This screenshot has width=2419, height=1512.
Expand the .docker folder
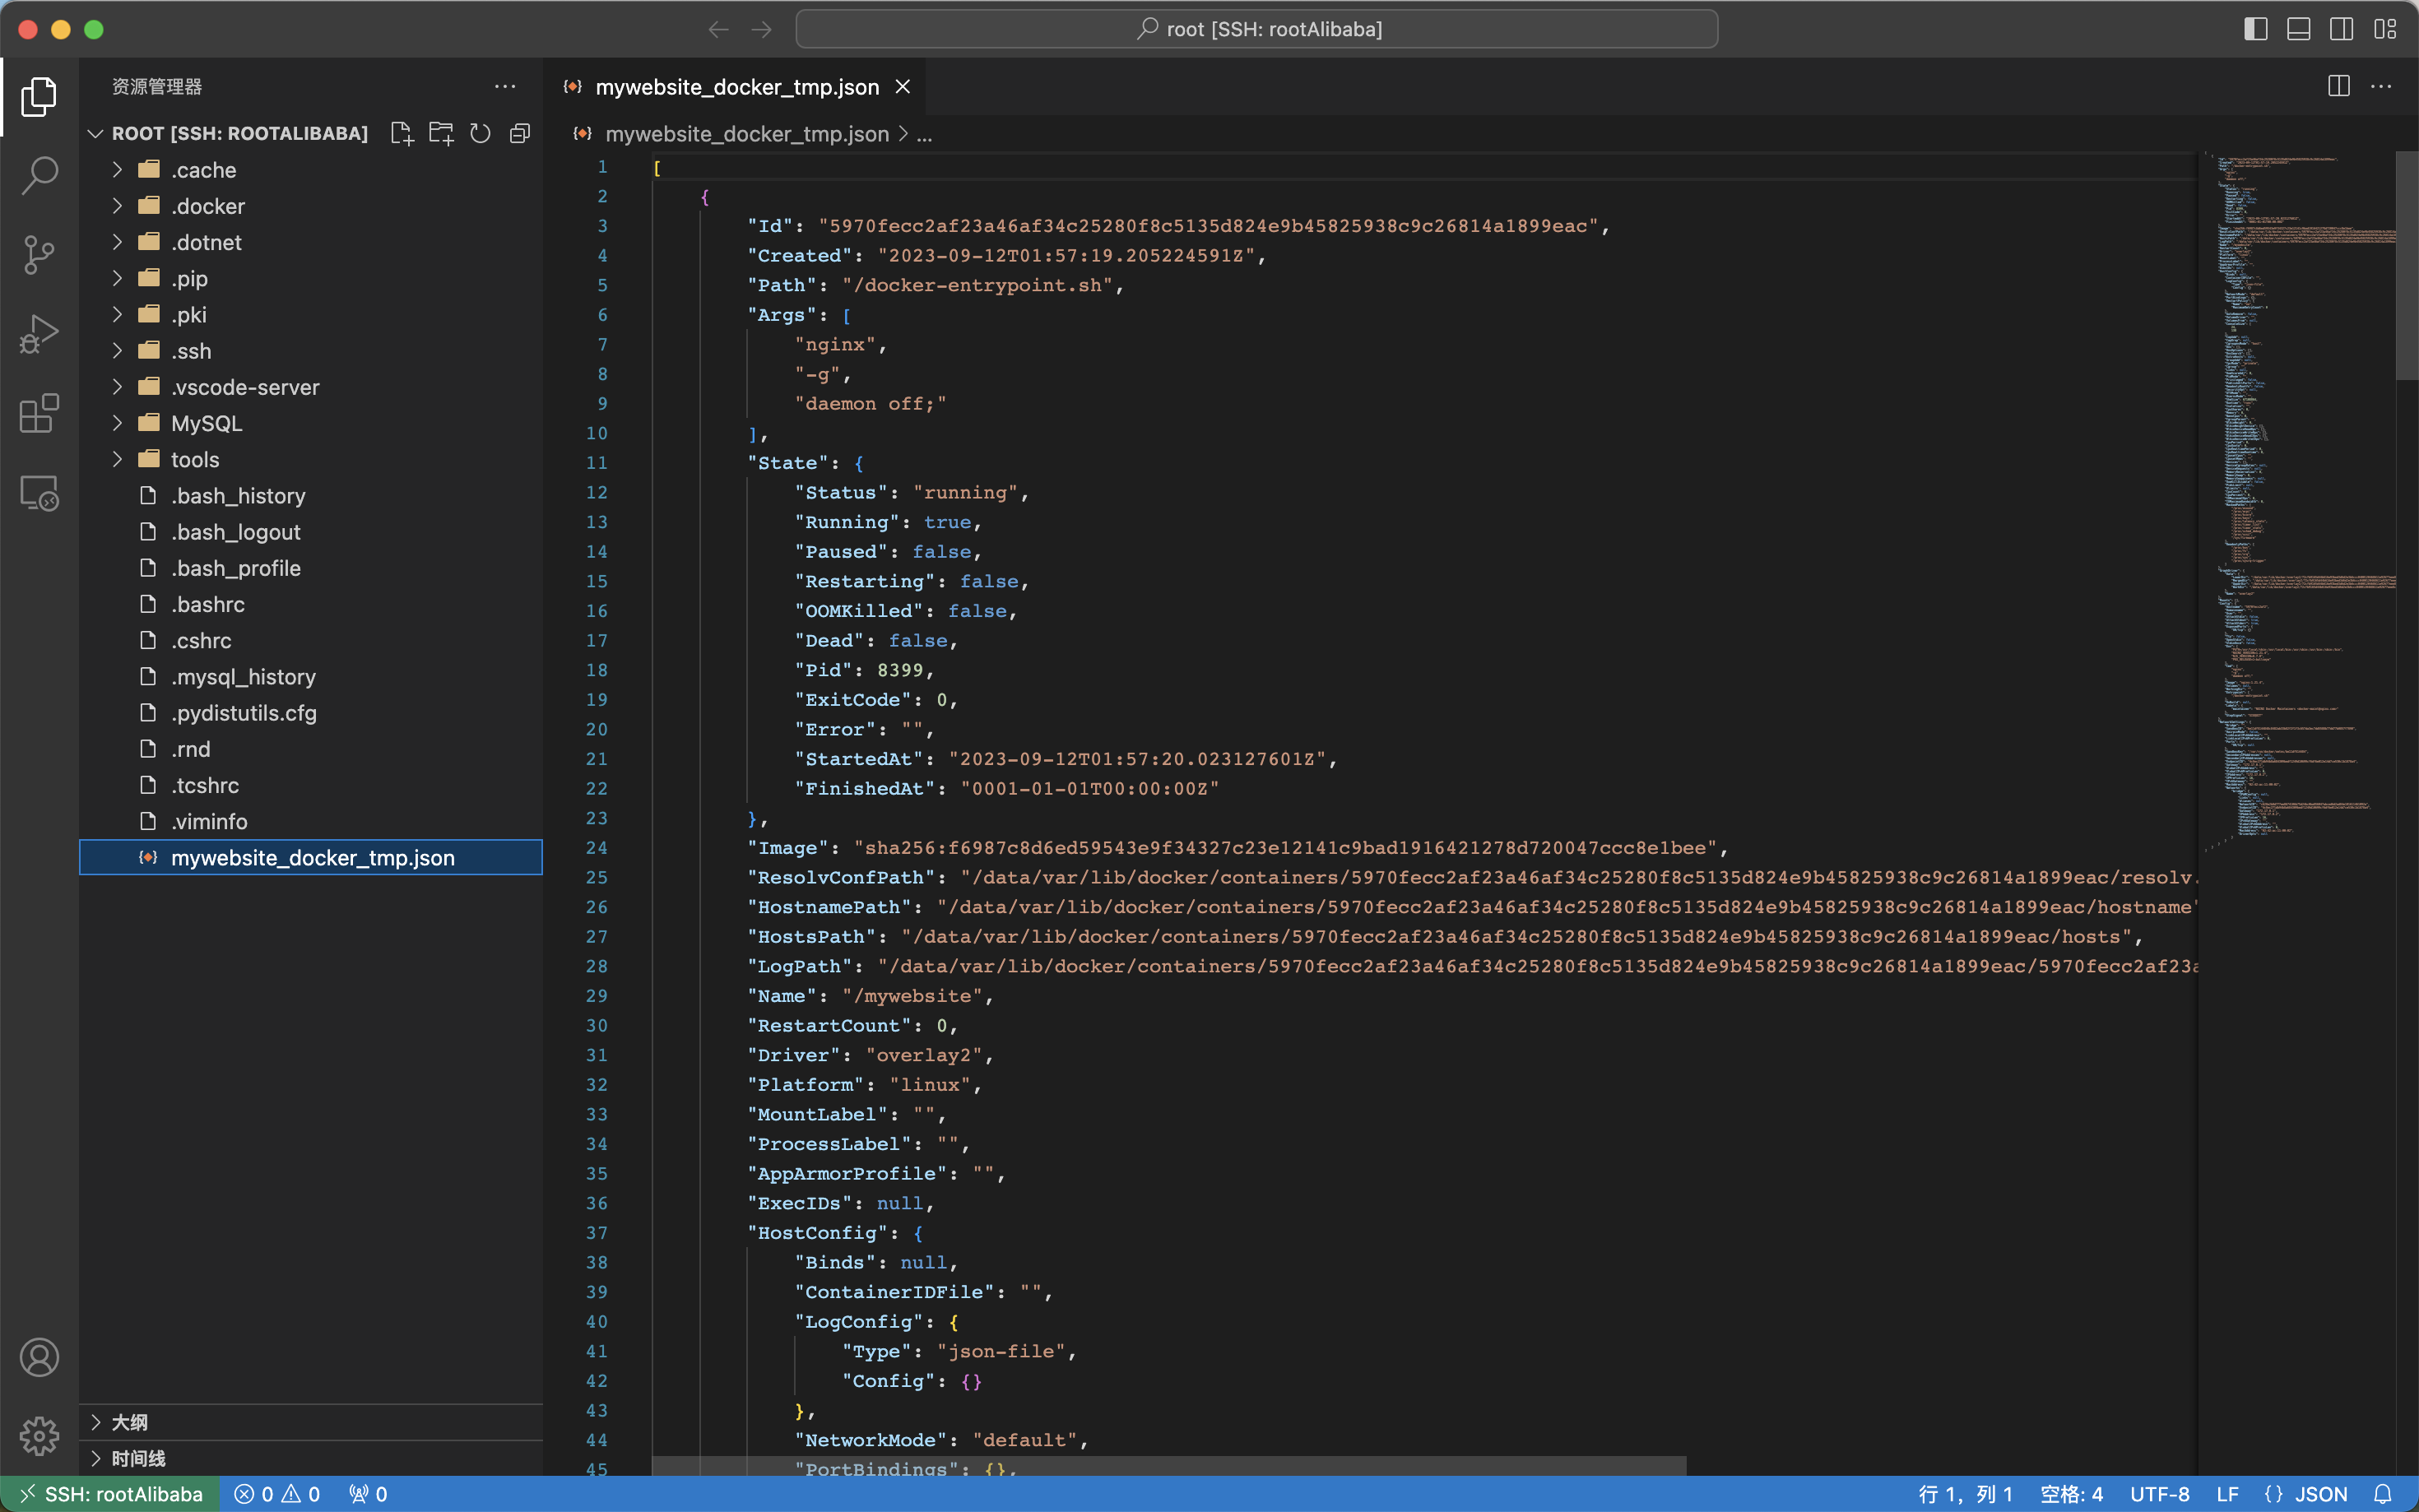click(207, 206)
